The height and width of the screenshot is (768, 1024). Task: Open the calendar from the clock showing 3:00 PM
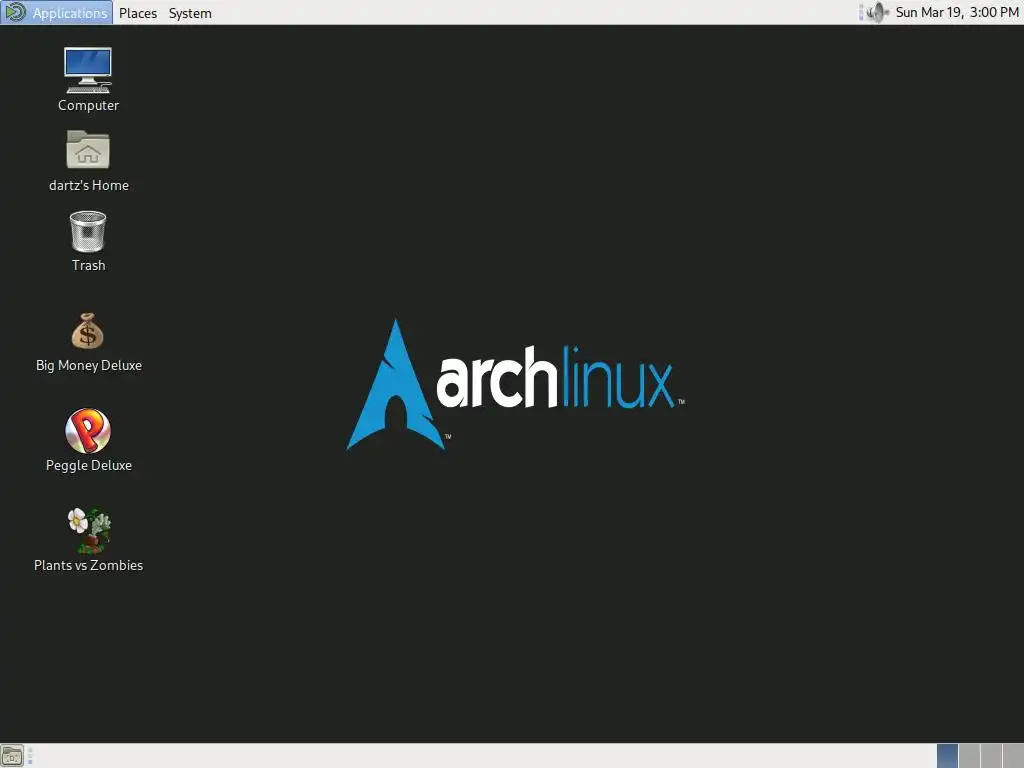click(957, 12)
